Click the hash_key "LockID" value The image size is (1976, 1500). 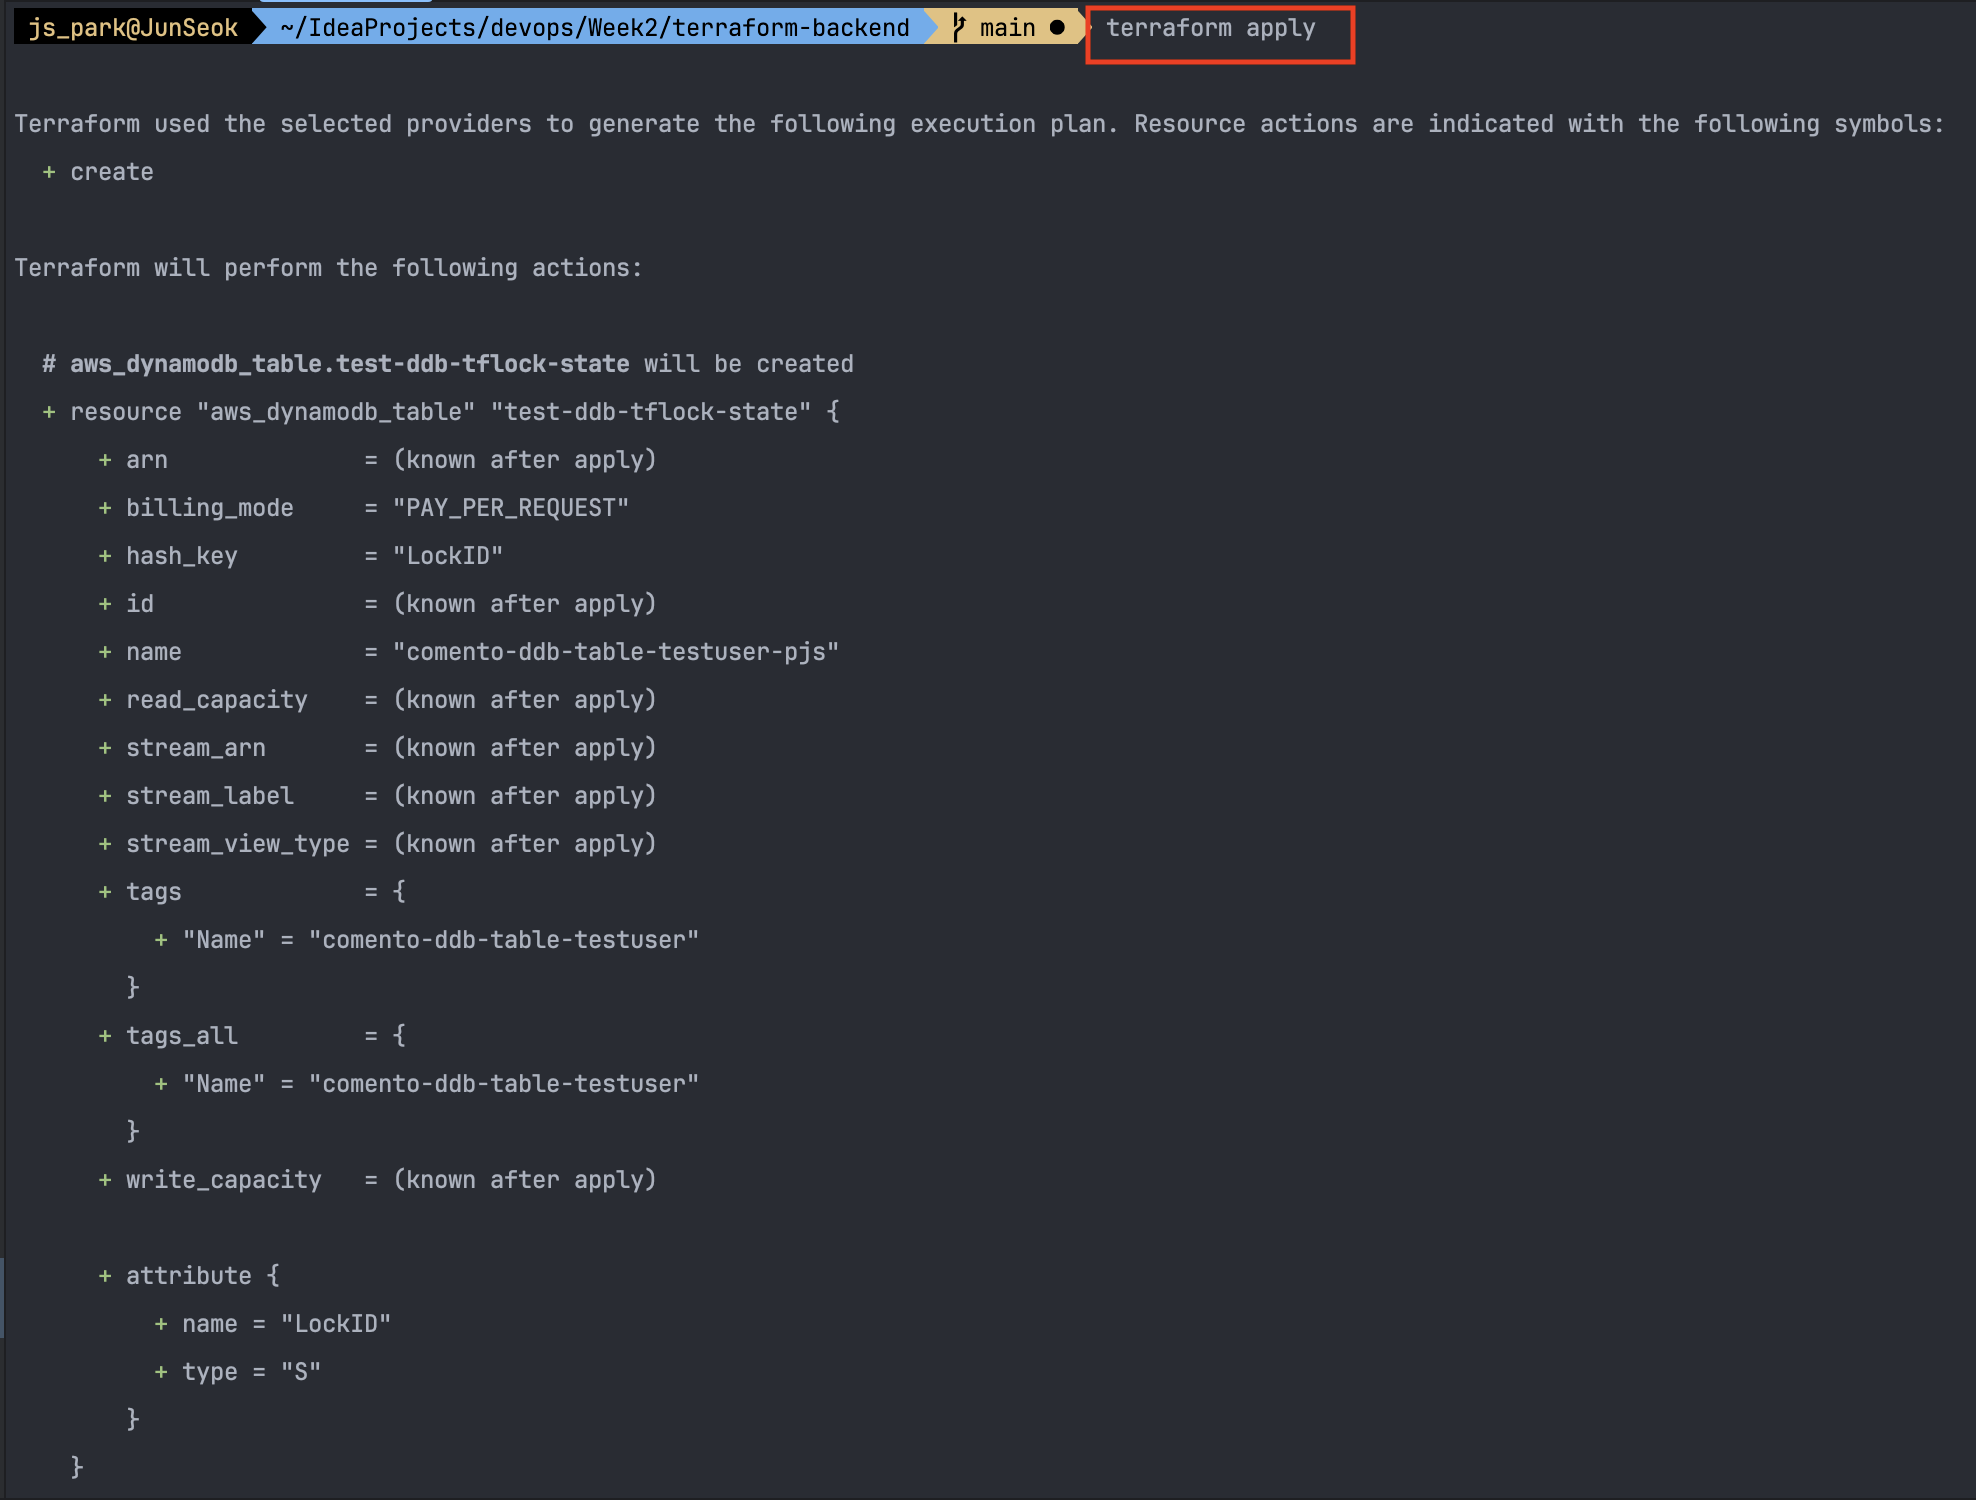click(447, 556)
